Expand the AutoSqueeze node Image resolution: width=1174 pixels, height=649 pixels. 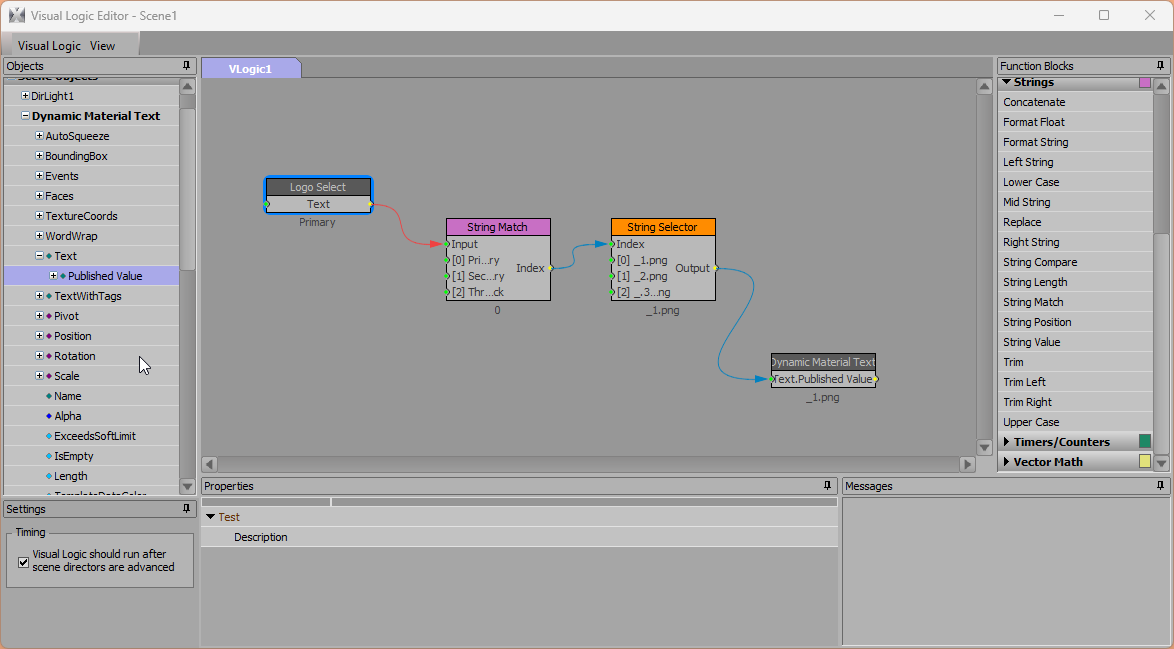tap(39, 135)
